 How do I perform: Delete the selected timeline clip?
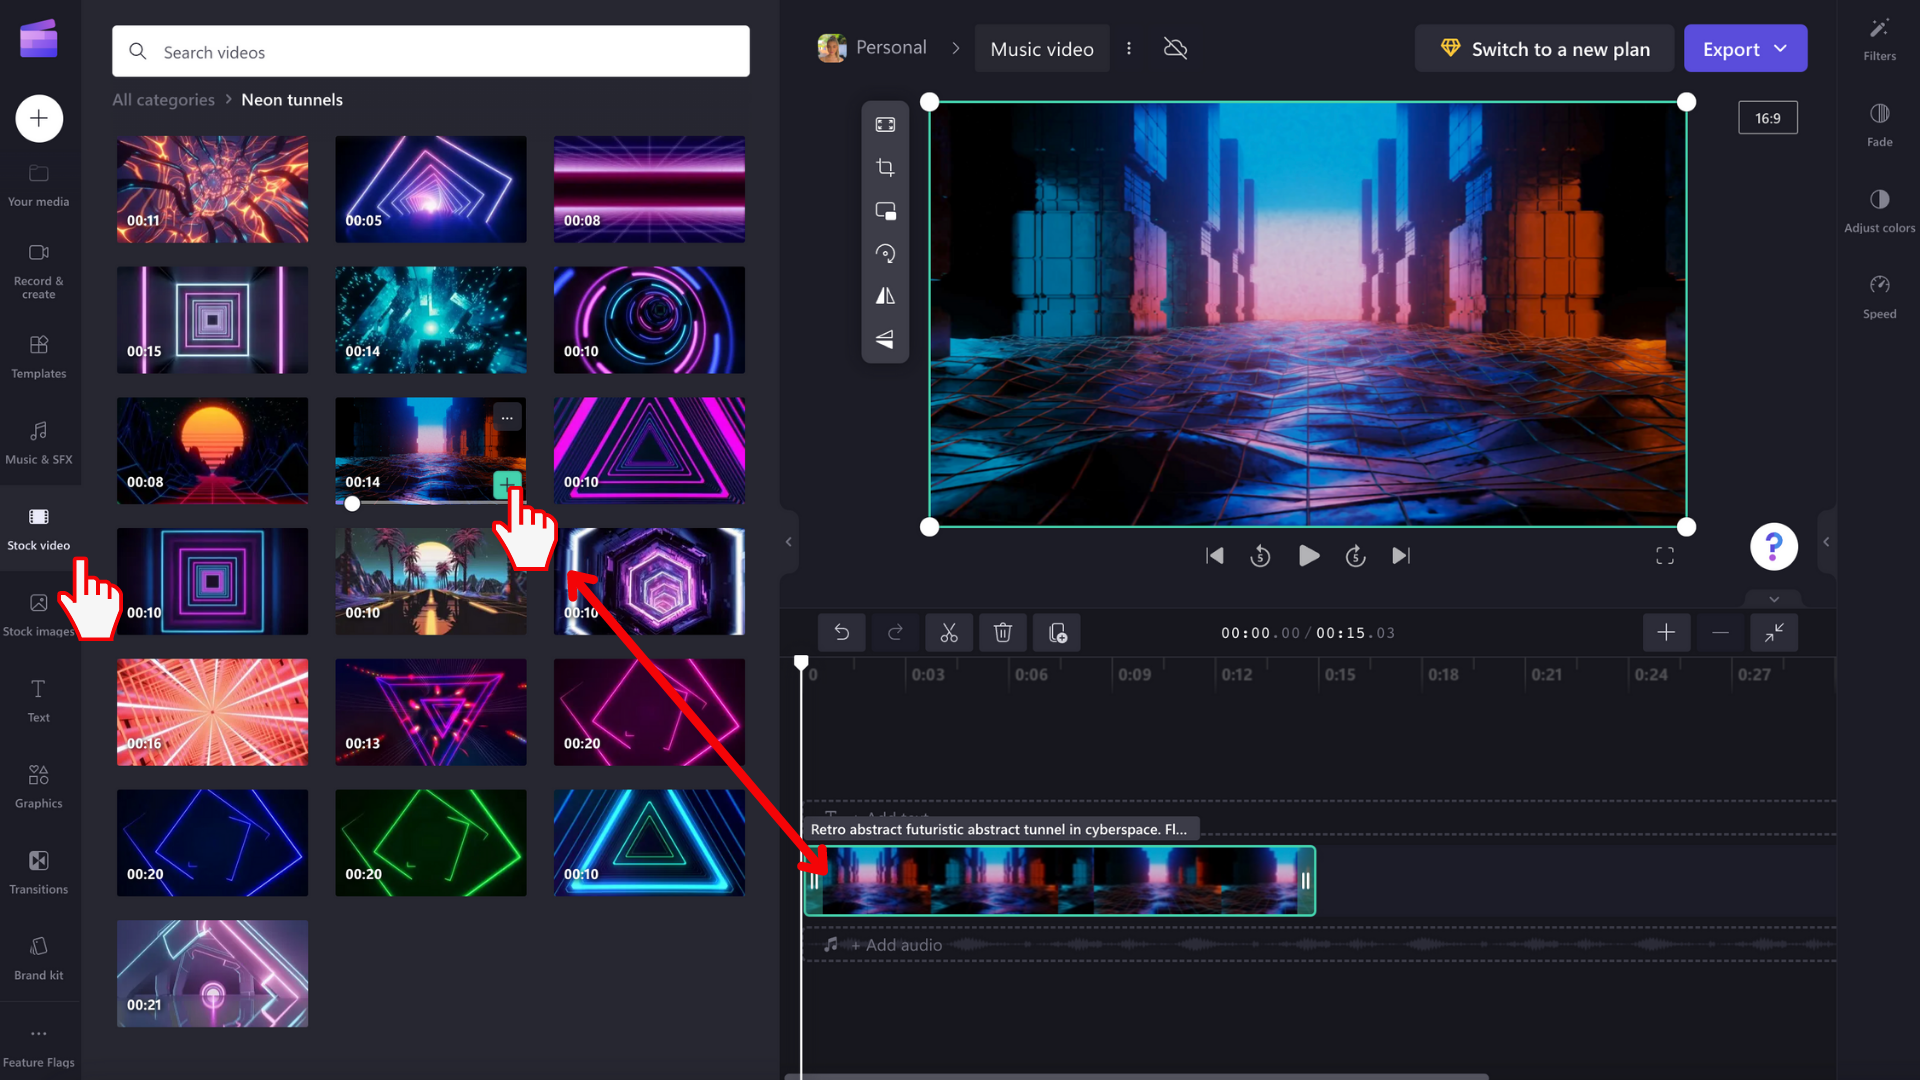pos(1002,632)
